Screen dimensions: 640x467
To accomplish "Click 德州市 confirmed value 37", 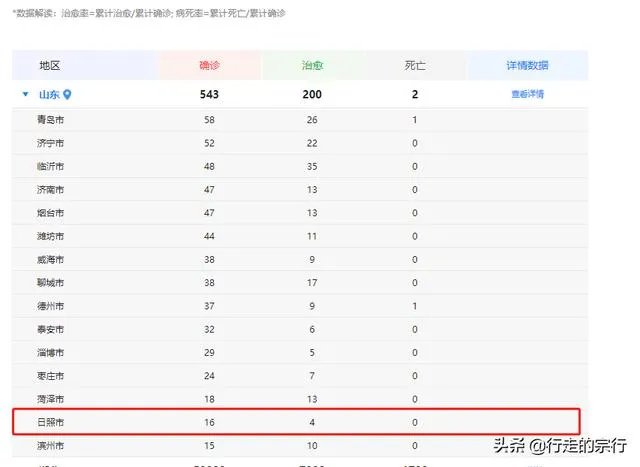I will [209, 306].
